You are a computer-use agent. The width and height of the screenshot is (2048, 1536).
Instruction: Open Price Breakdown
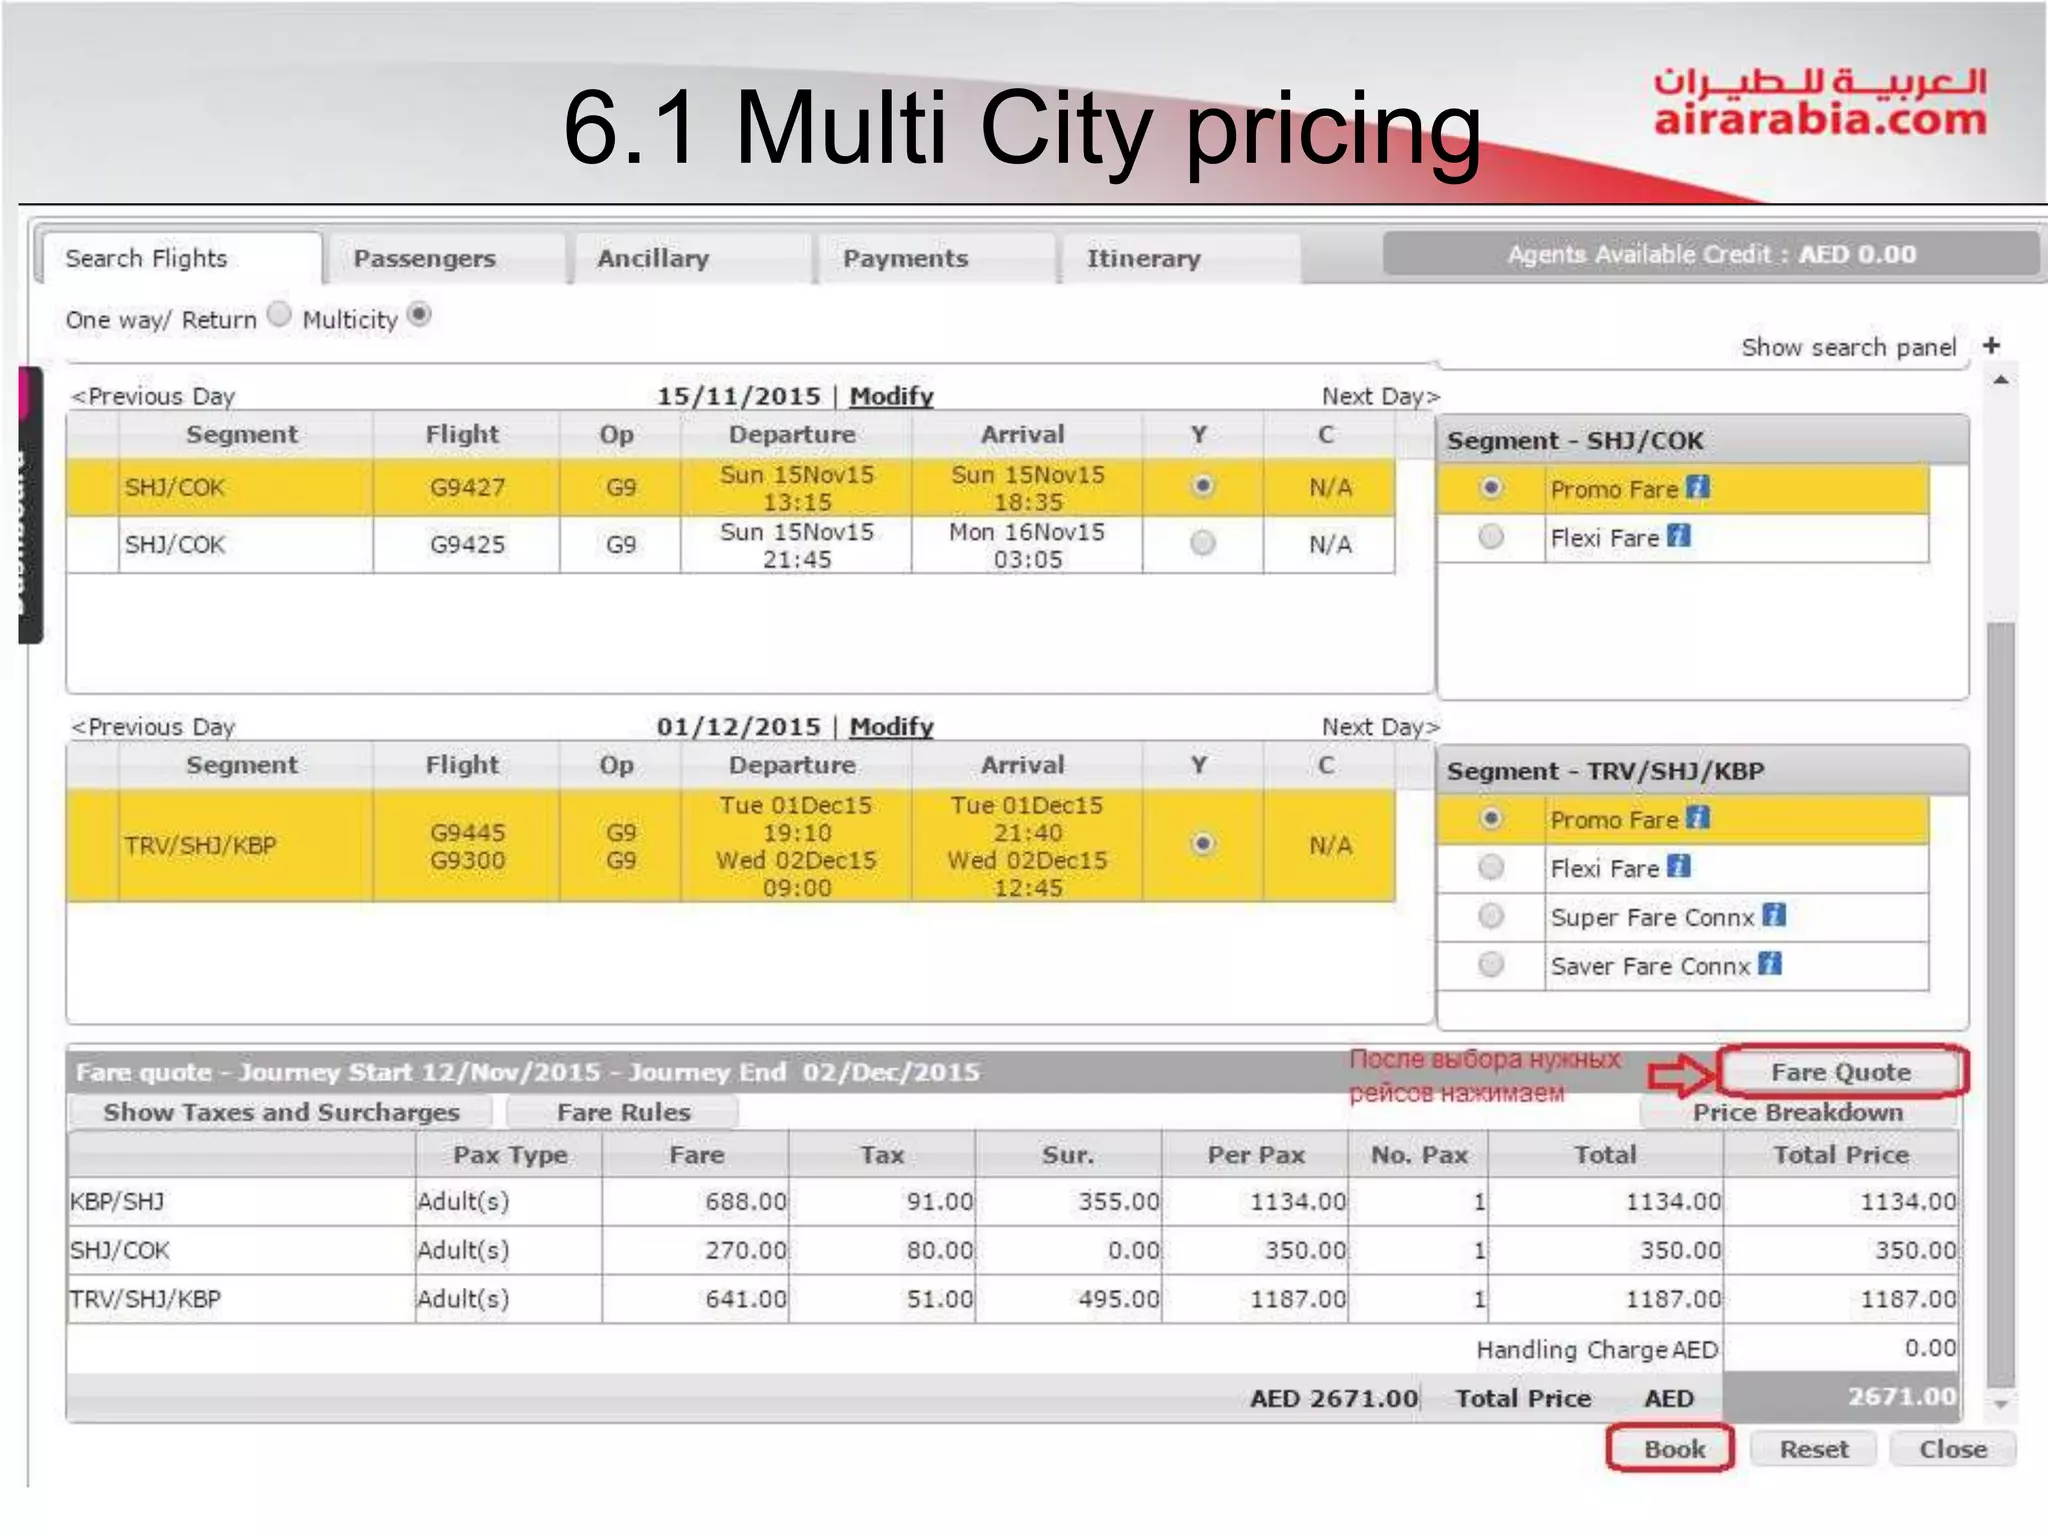click(x=1798, y=1112)
